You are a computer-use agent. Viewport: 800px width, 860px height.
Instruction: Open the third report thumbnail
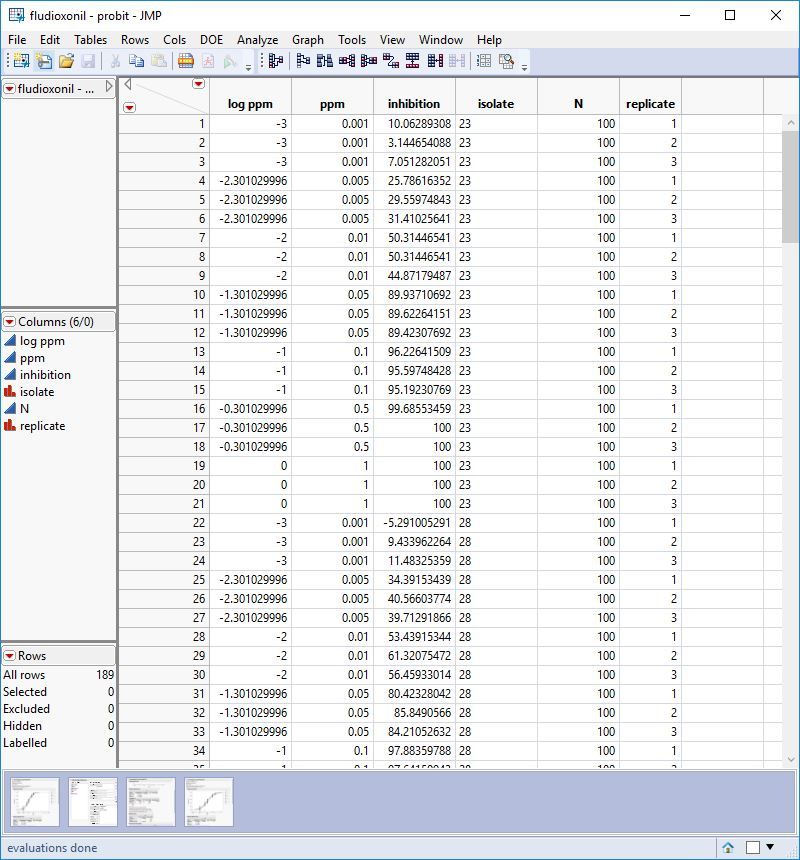point(151,801)
